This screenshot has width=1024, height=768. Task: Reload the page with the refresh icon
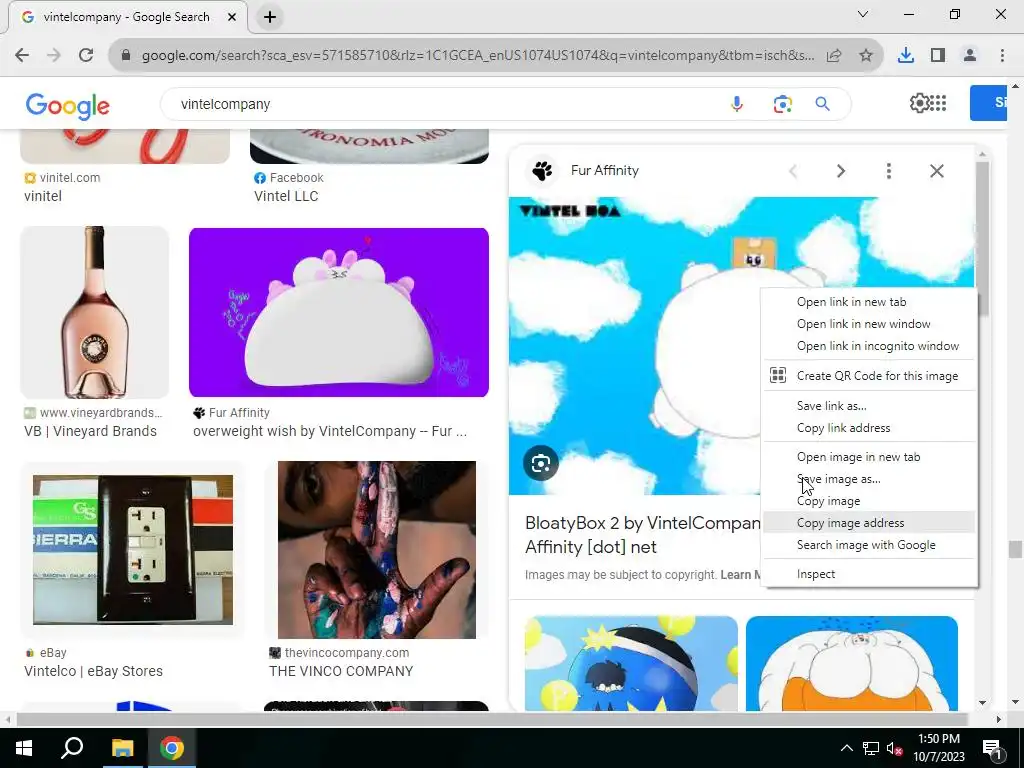86,56
